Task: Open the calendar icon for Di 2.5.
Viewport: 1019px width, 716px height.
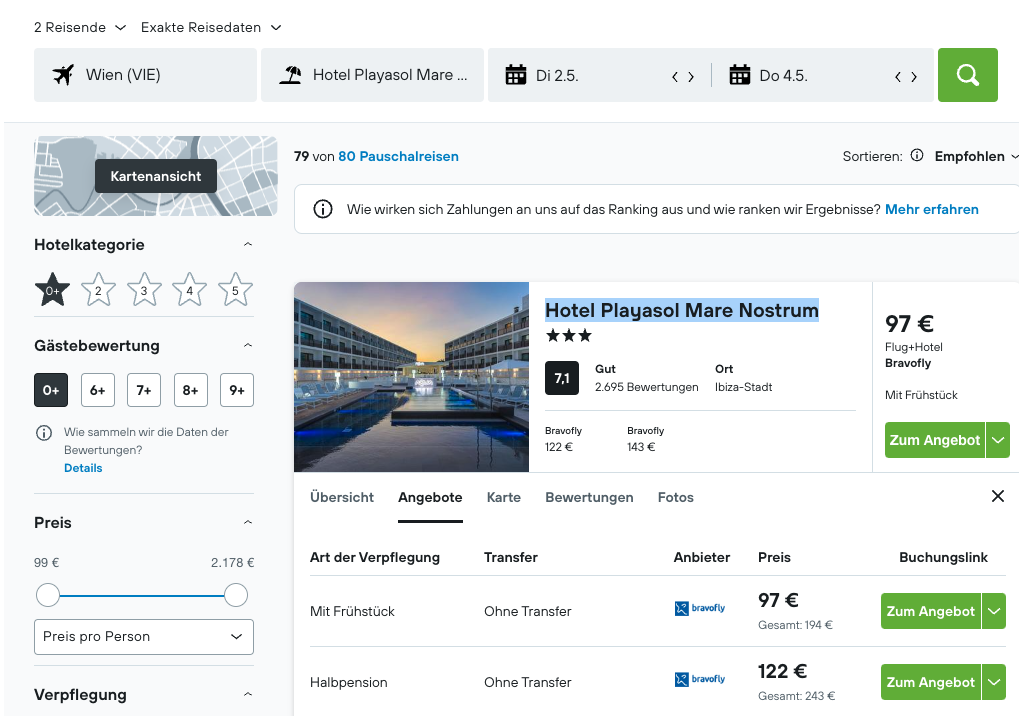Action: click(515, 75)
